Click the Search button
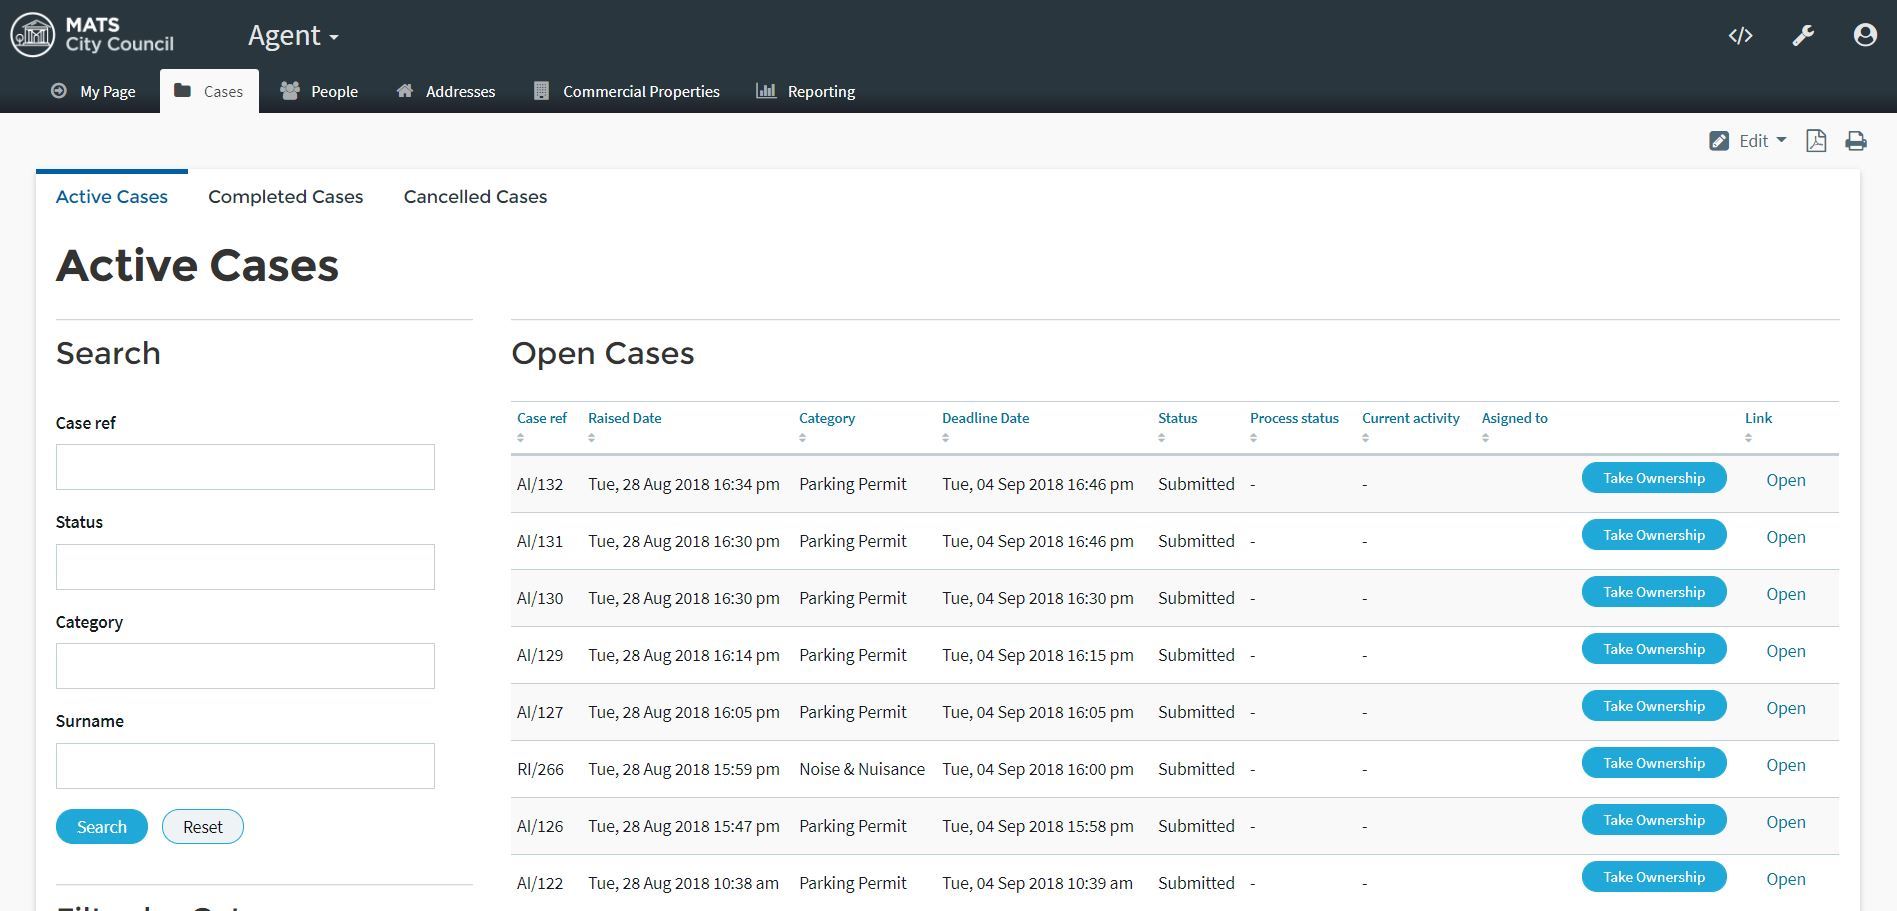Viewport: 1897px width, 911px height. (102, 827)
